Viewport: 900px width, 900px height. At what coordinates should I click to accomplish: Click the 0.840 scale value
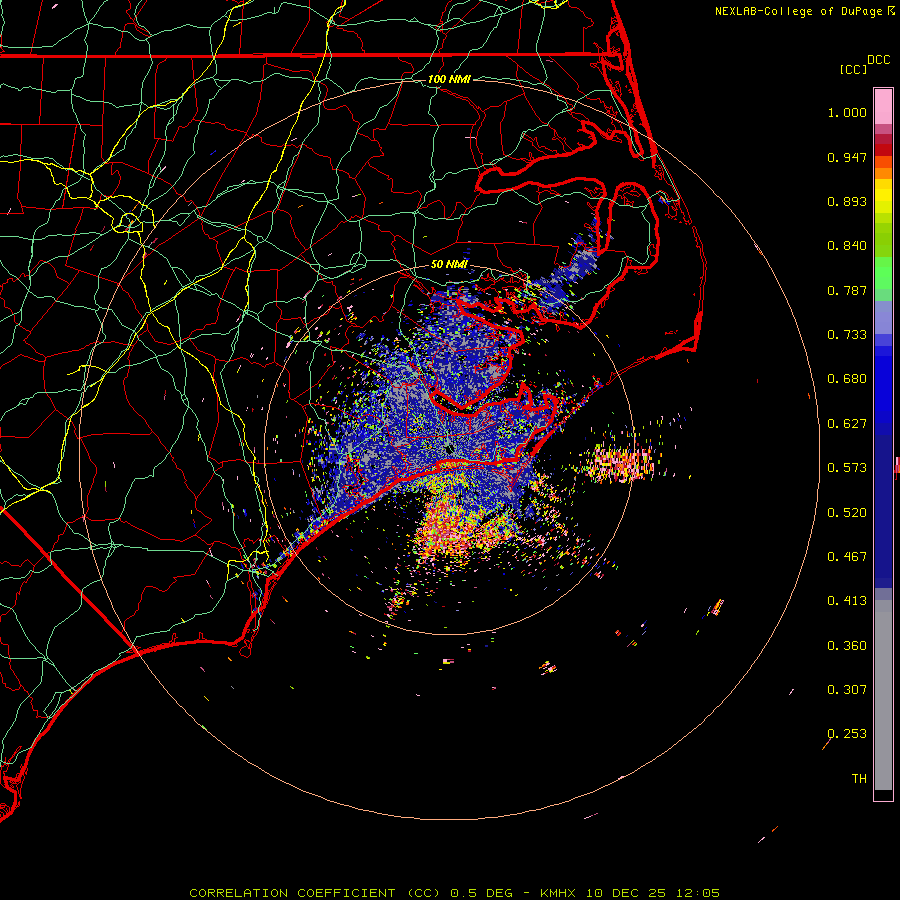point(847,246)
